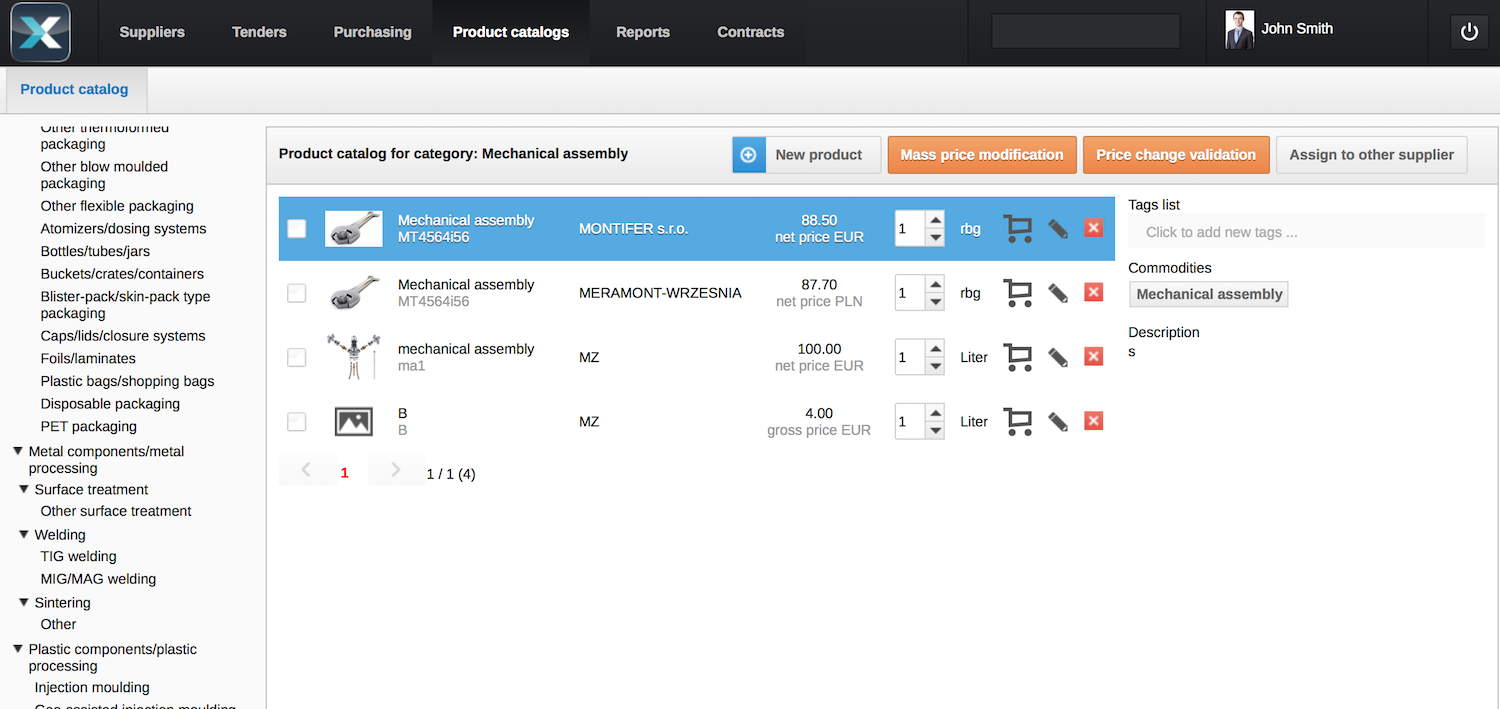The image size is (1500, 709).
Task: Collapse the Surface treatment tree node
Action: (x=24, y=489)
